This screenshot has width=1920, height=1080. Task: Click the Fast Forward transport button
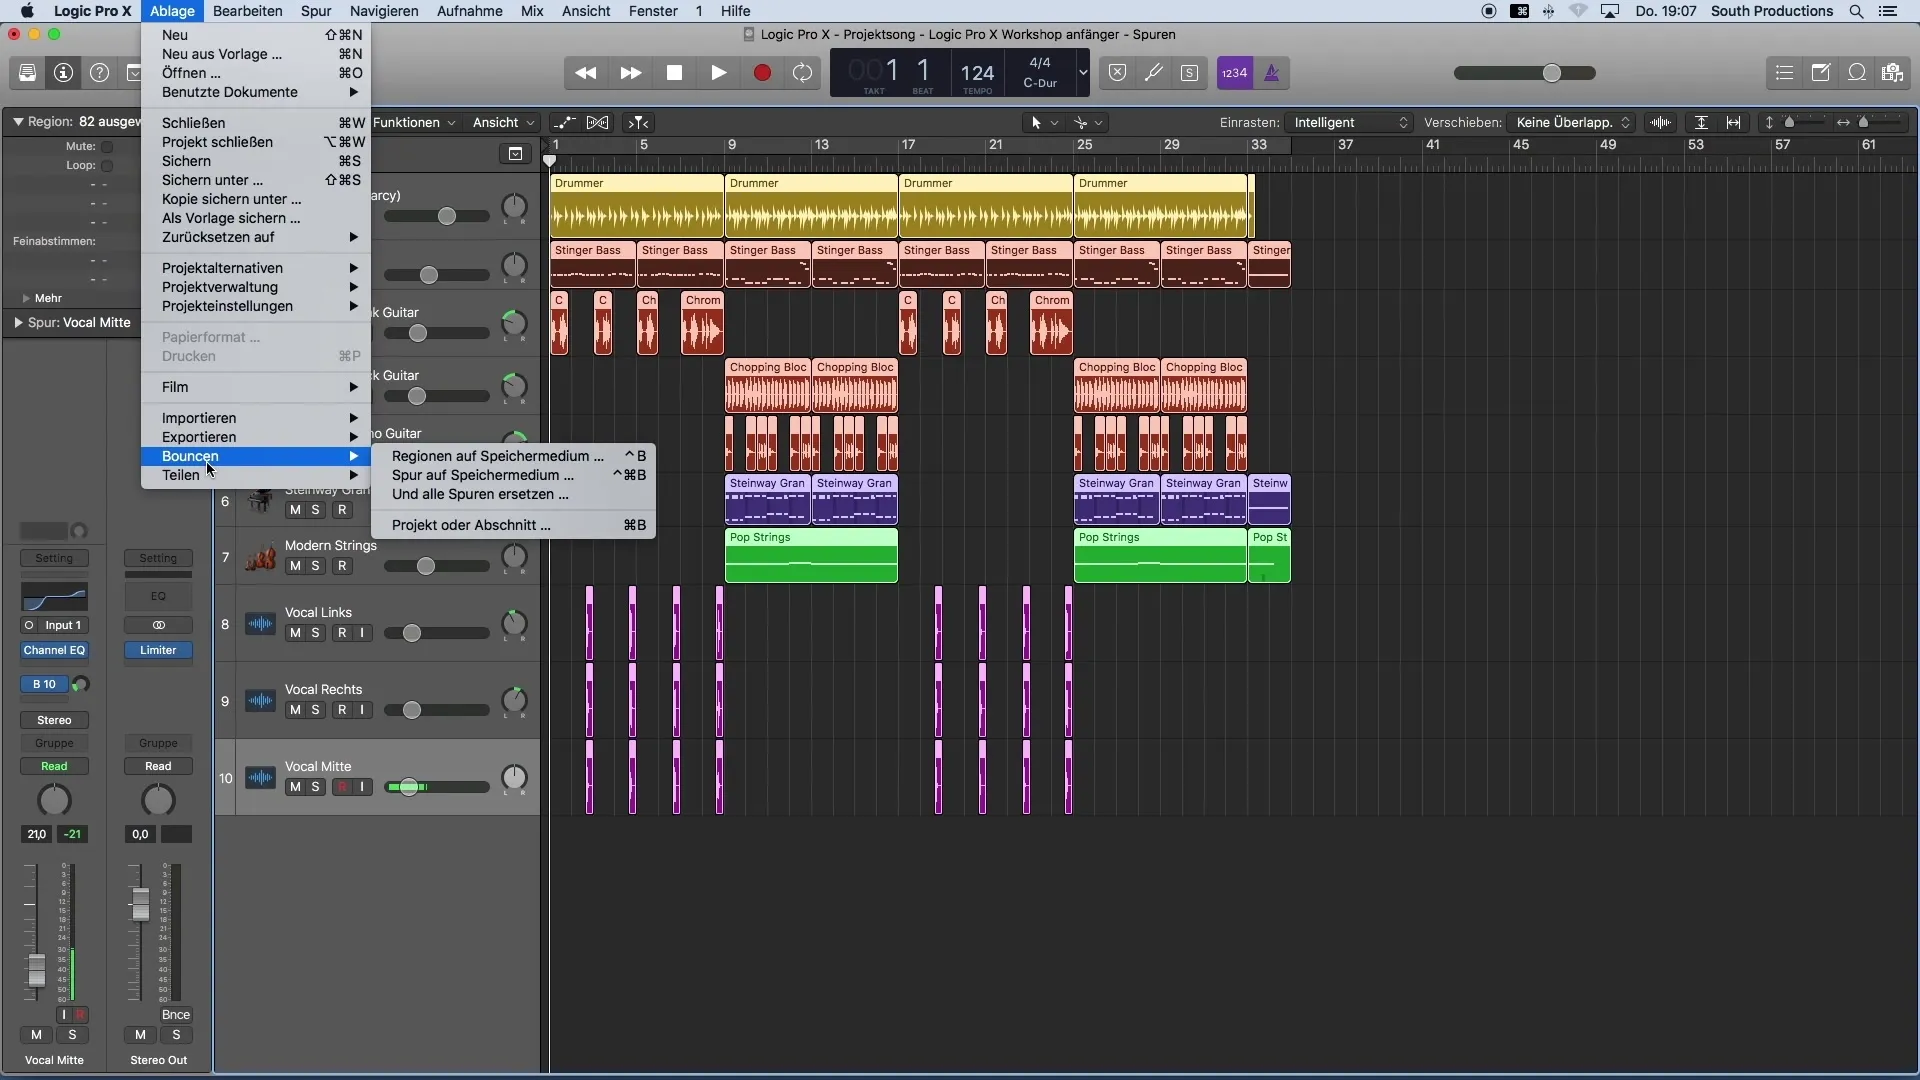coord(630,73)
